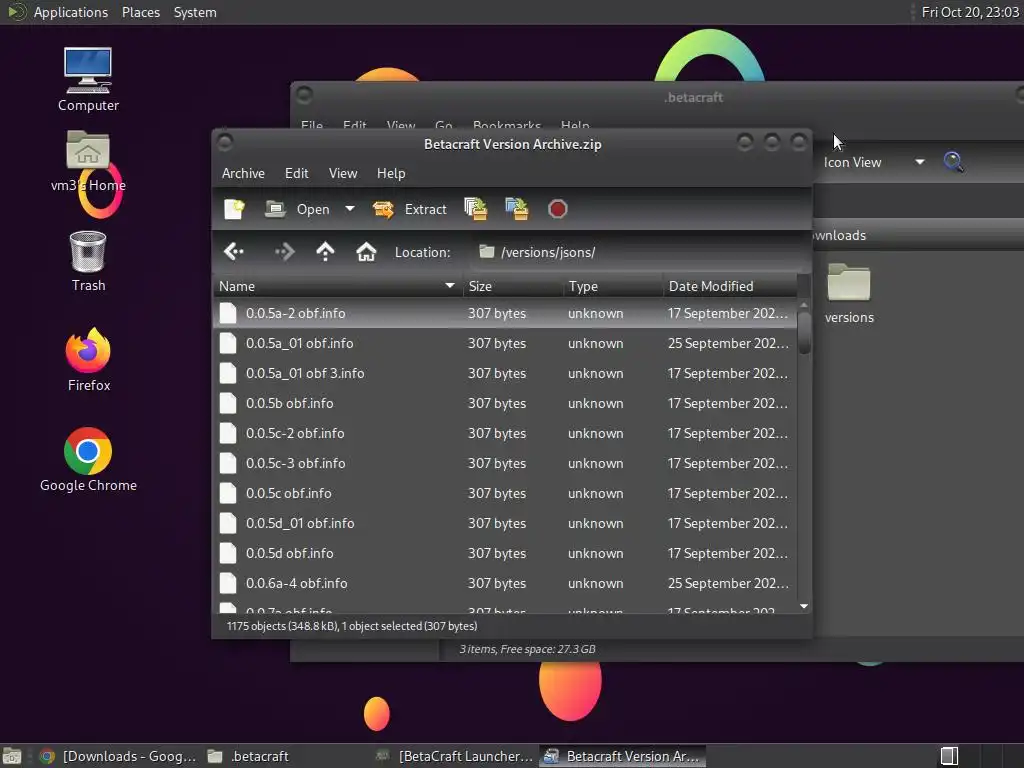This screenshot has height=768, width=1024.
Task: Go to the archive home location
Action: 366,251
